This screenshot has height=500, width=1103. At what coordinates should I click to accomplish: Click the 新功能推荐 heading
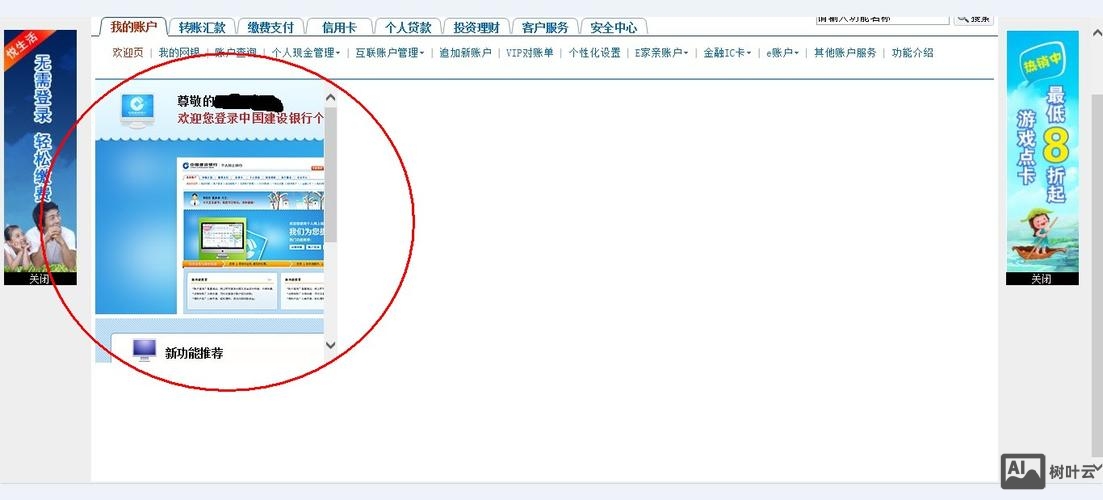coord(194,354)
